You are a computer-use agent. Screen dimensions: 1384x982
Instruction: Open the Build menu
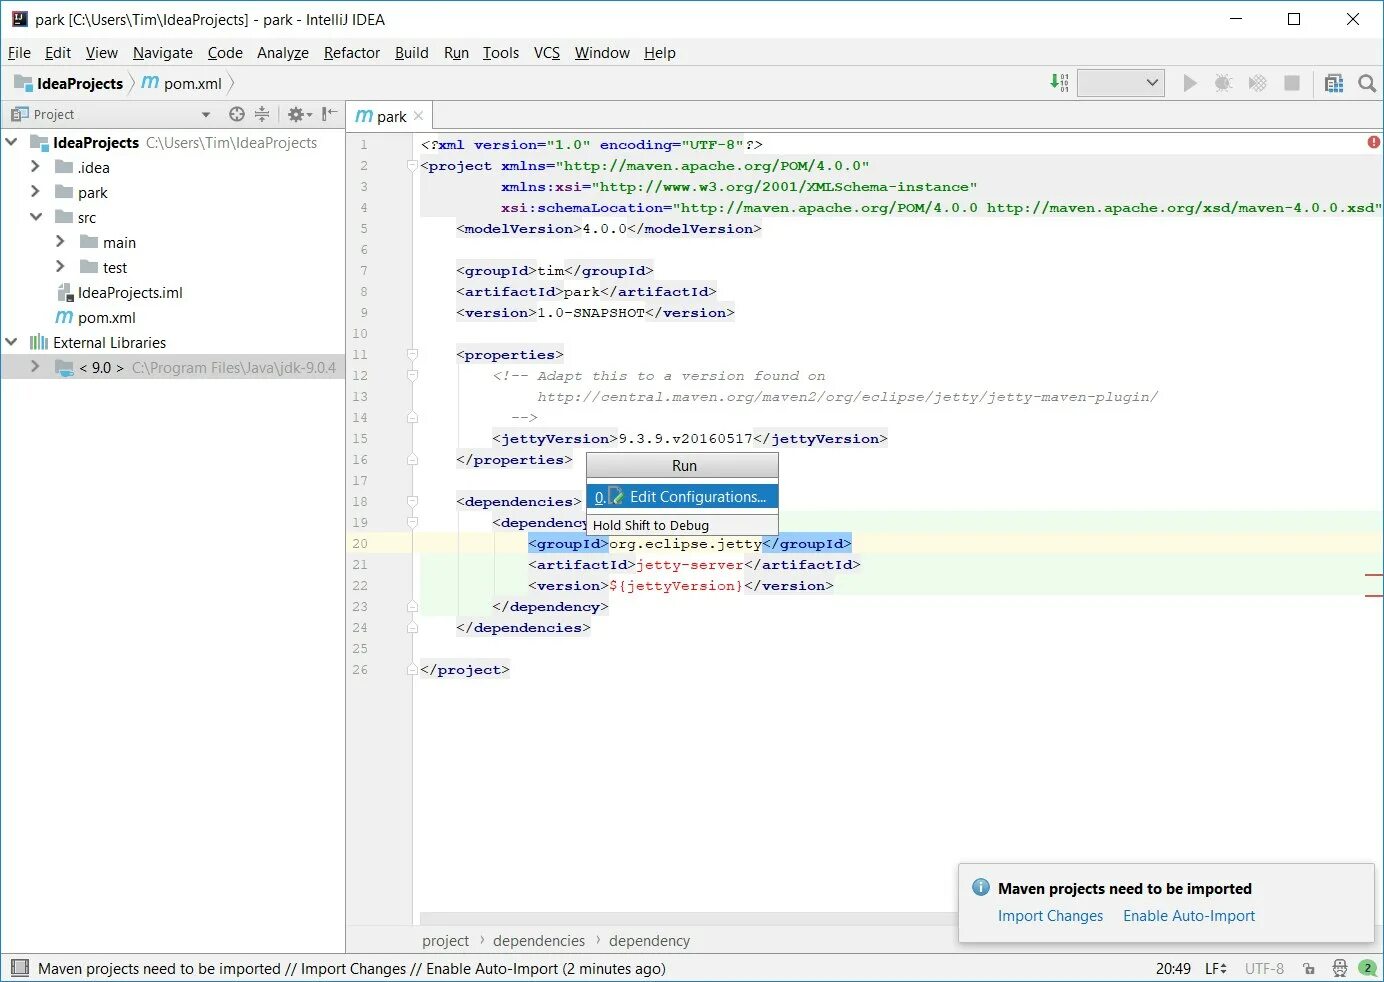pyautogui.click(x=412, y=53)
